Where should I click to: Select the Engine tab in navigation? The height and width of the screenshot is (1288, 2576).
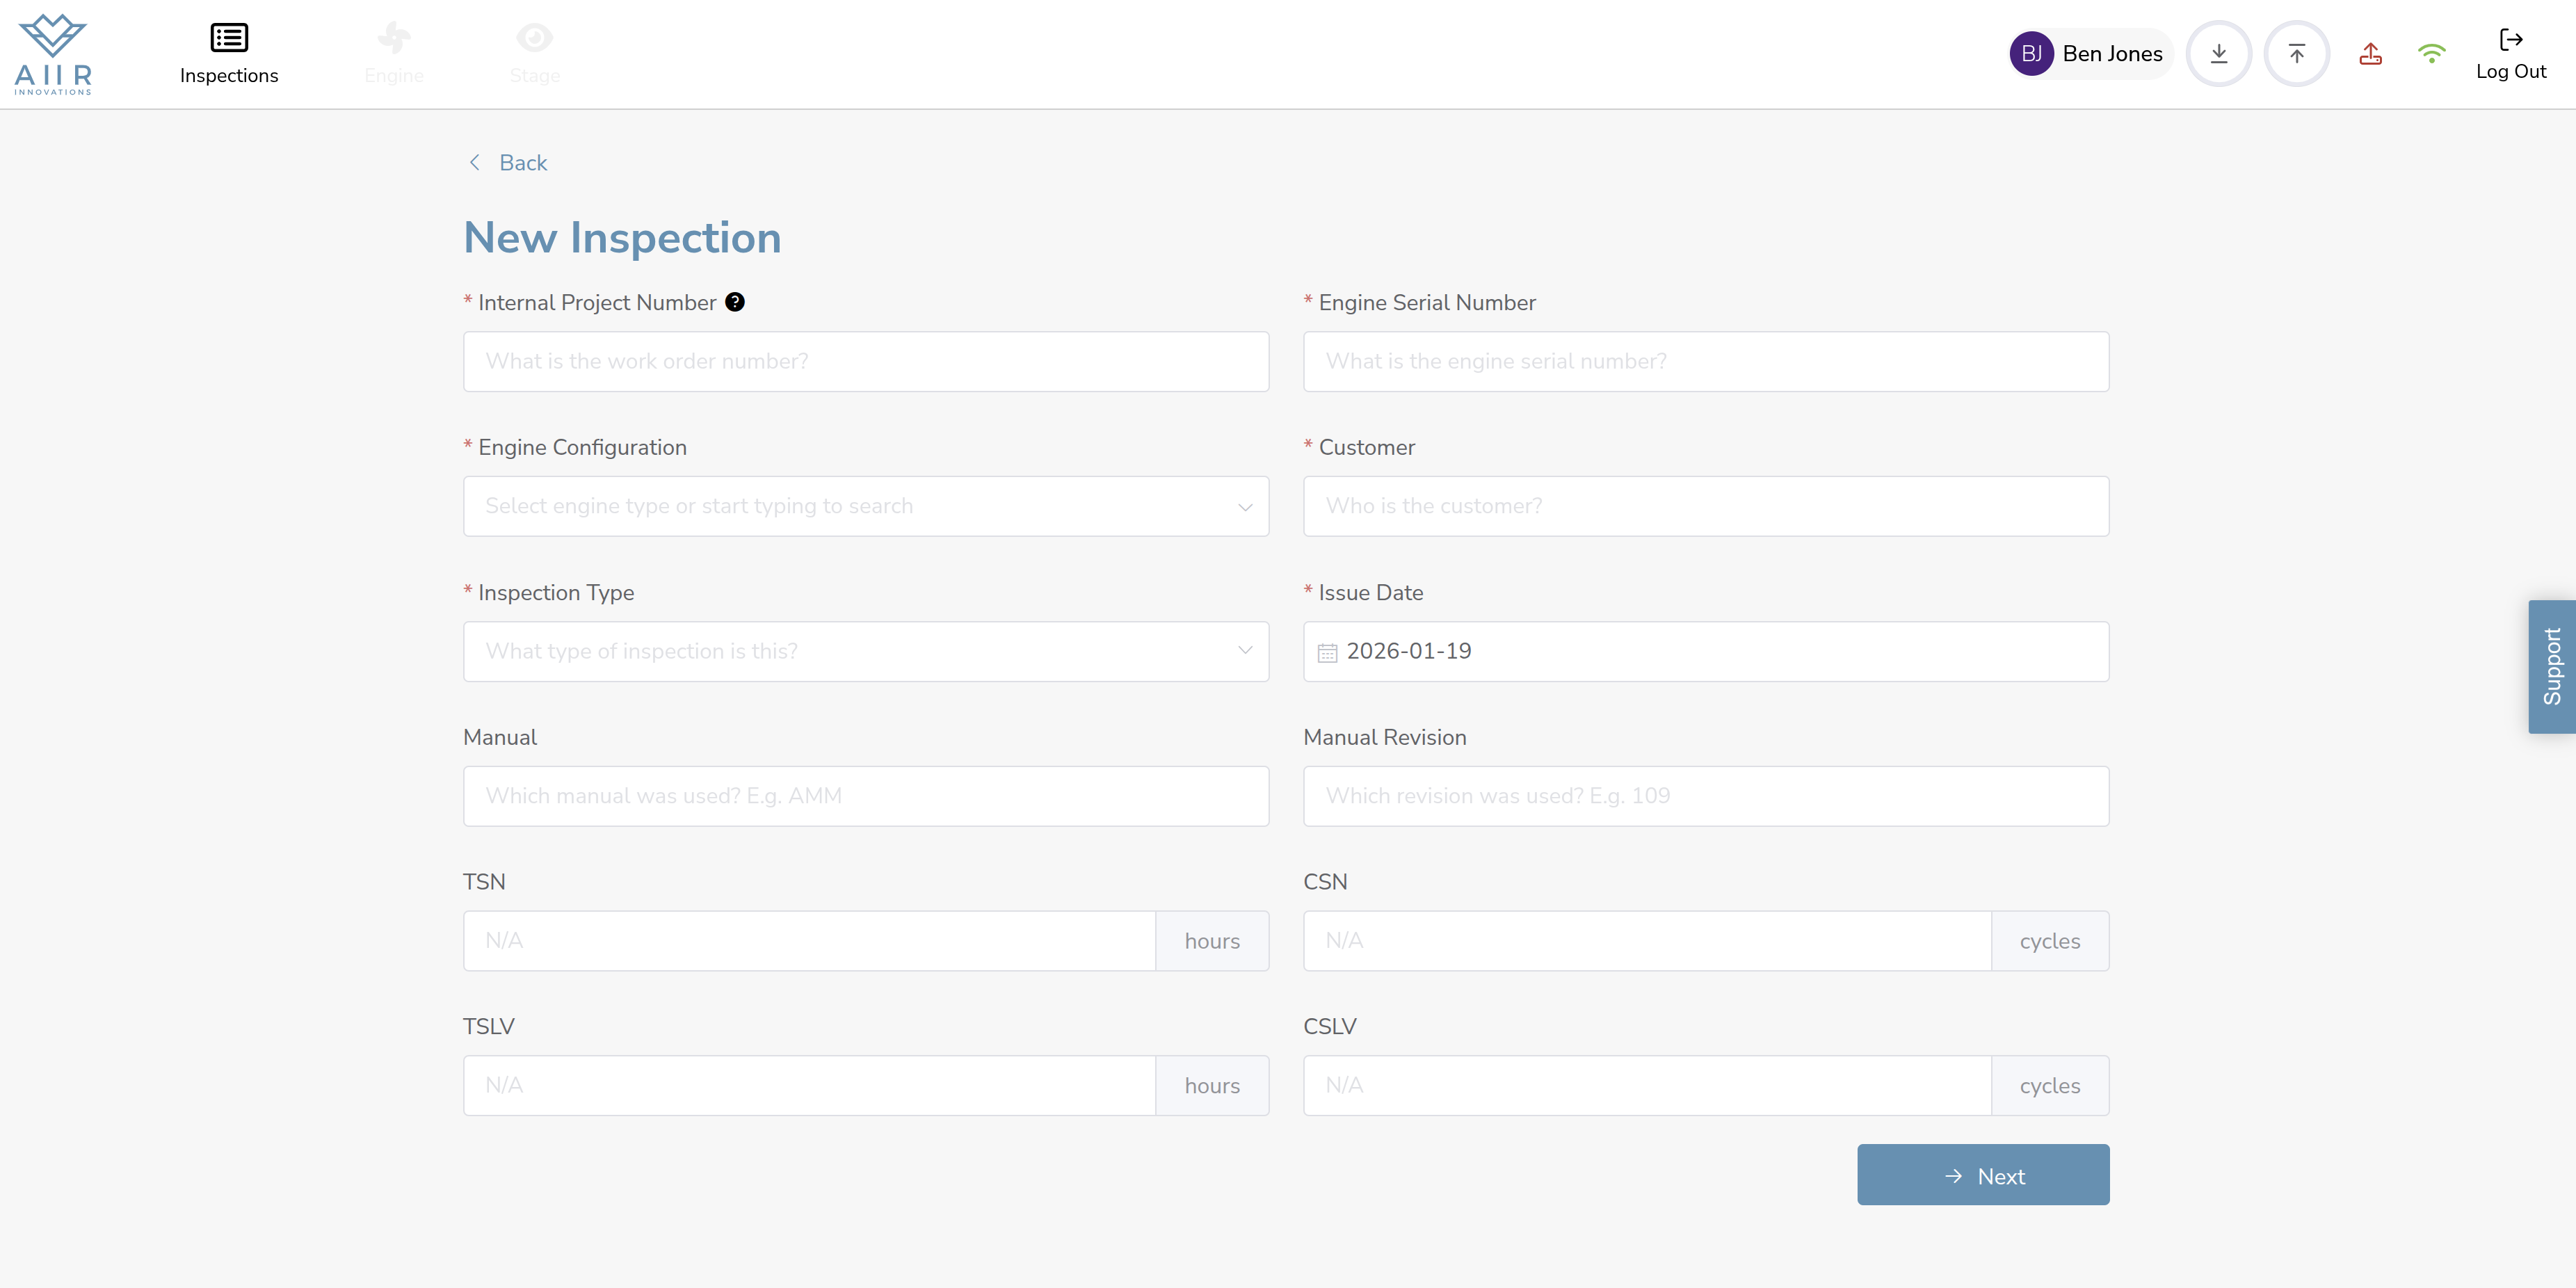coord(394,54)
